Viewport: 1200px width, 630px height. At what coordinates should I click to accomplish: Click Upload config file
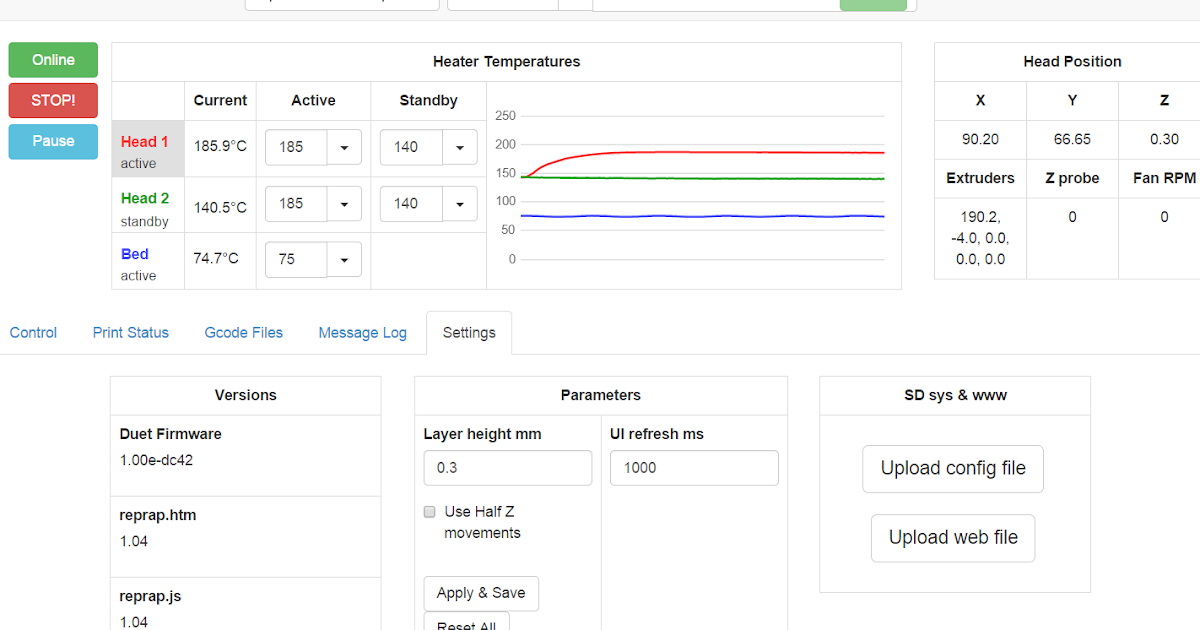pos(952,468)
